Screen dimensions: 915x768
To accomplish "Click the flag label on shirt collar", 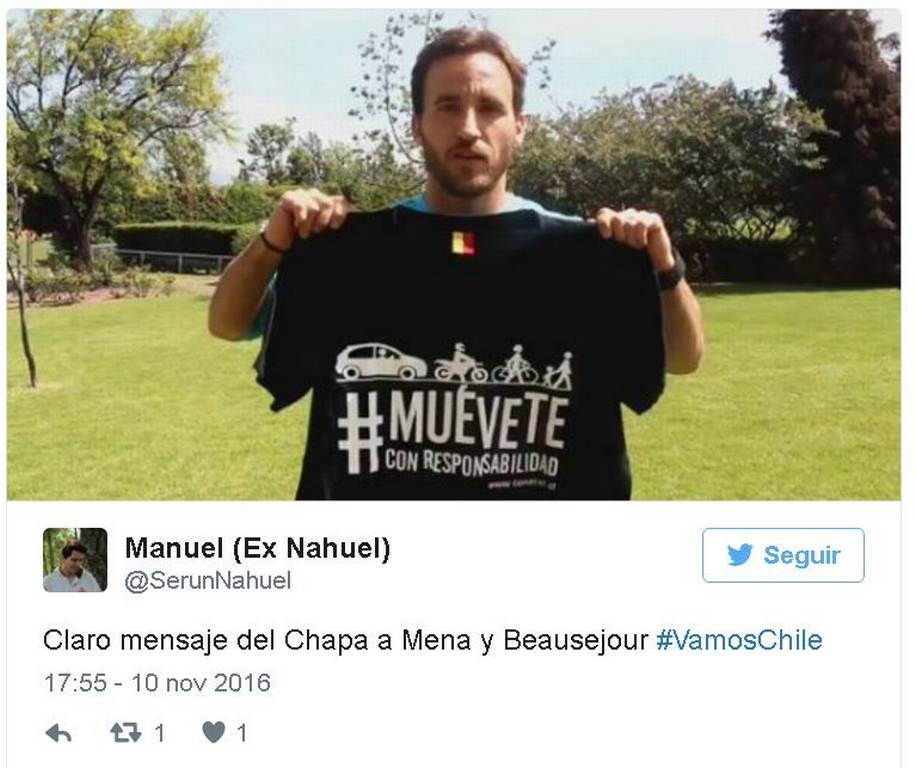I will click(462, 242).
